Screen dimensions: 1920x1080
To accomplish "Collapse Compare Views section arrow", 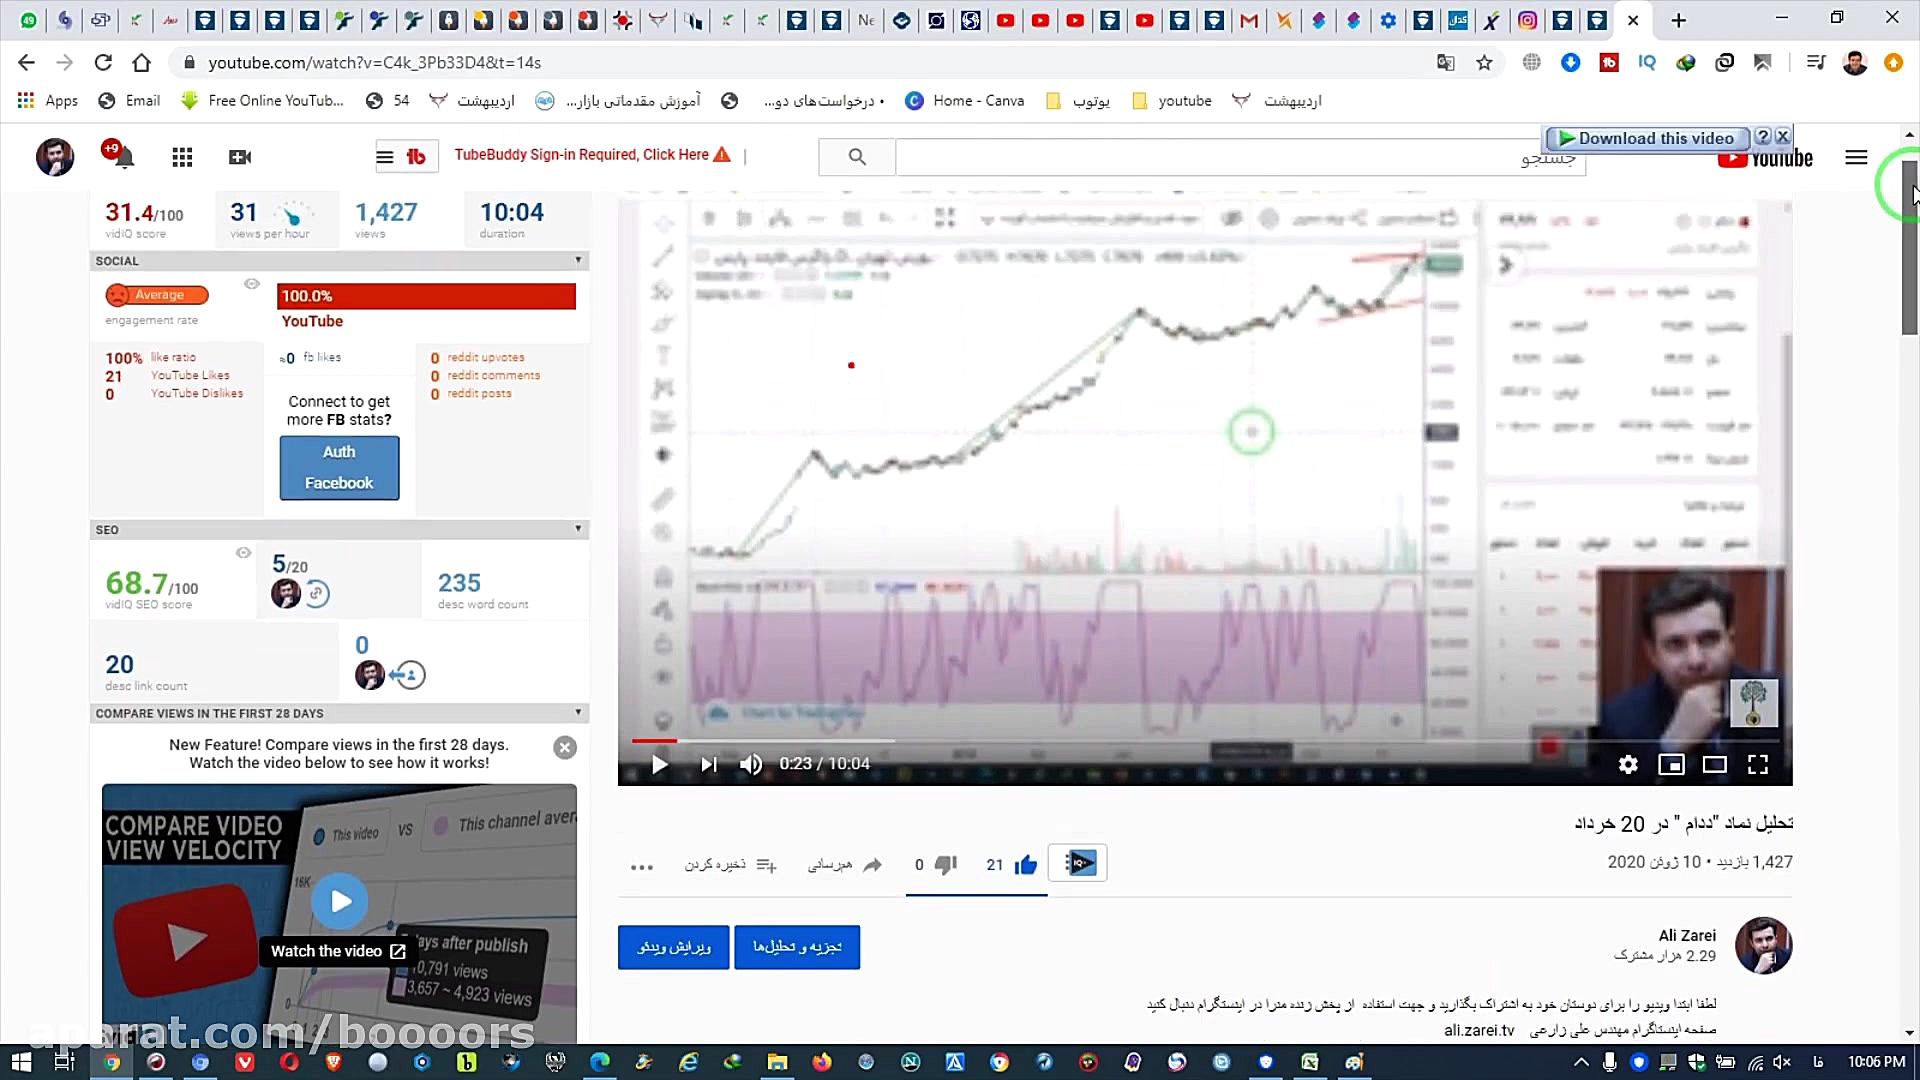I will pyautogui.click(x=578, y=712).
